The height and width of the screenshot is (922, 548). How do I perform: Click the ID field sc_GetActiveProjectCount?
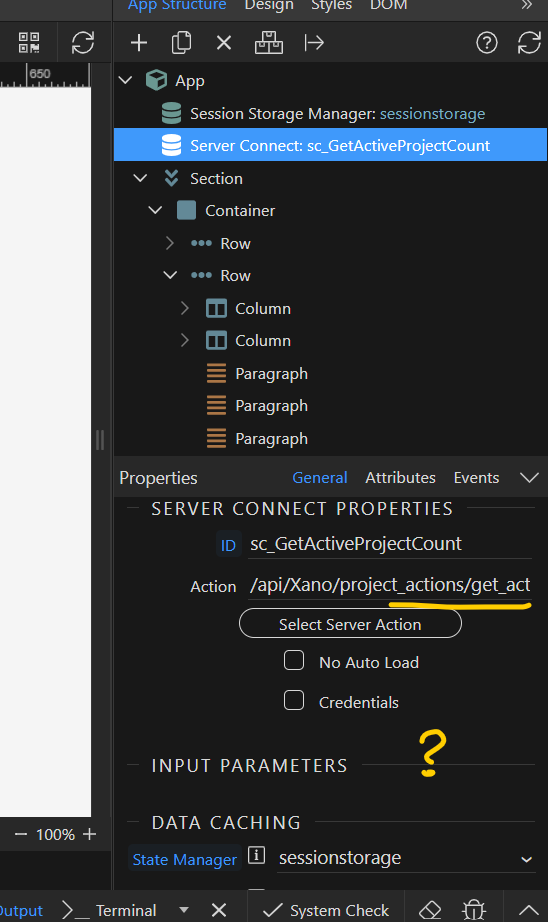click(x=390, y=543)
